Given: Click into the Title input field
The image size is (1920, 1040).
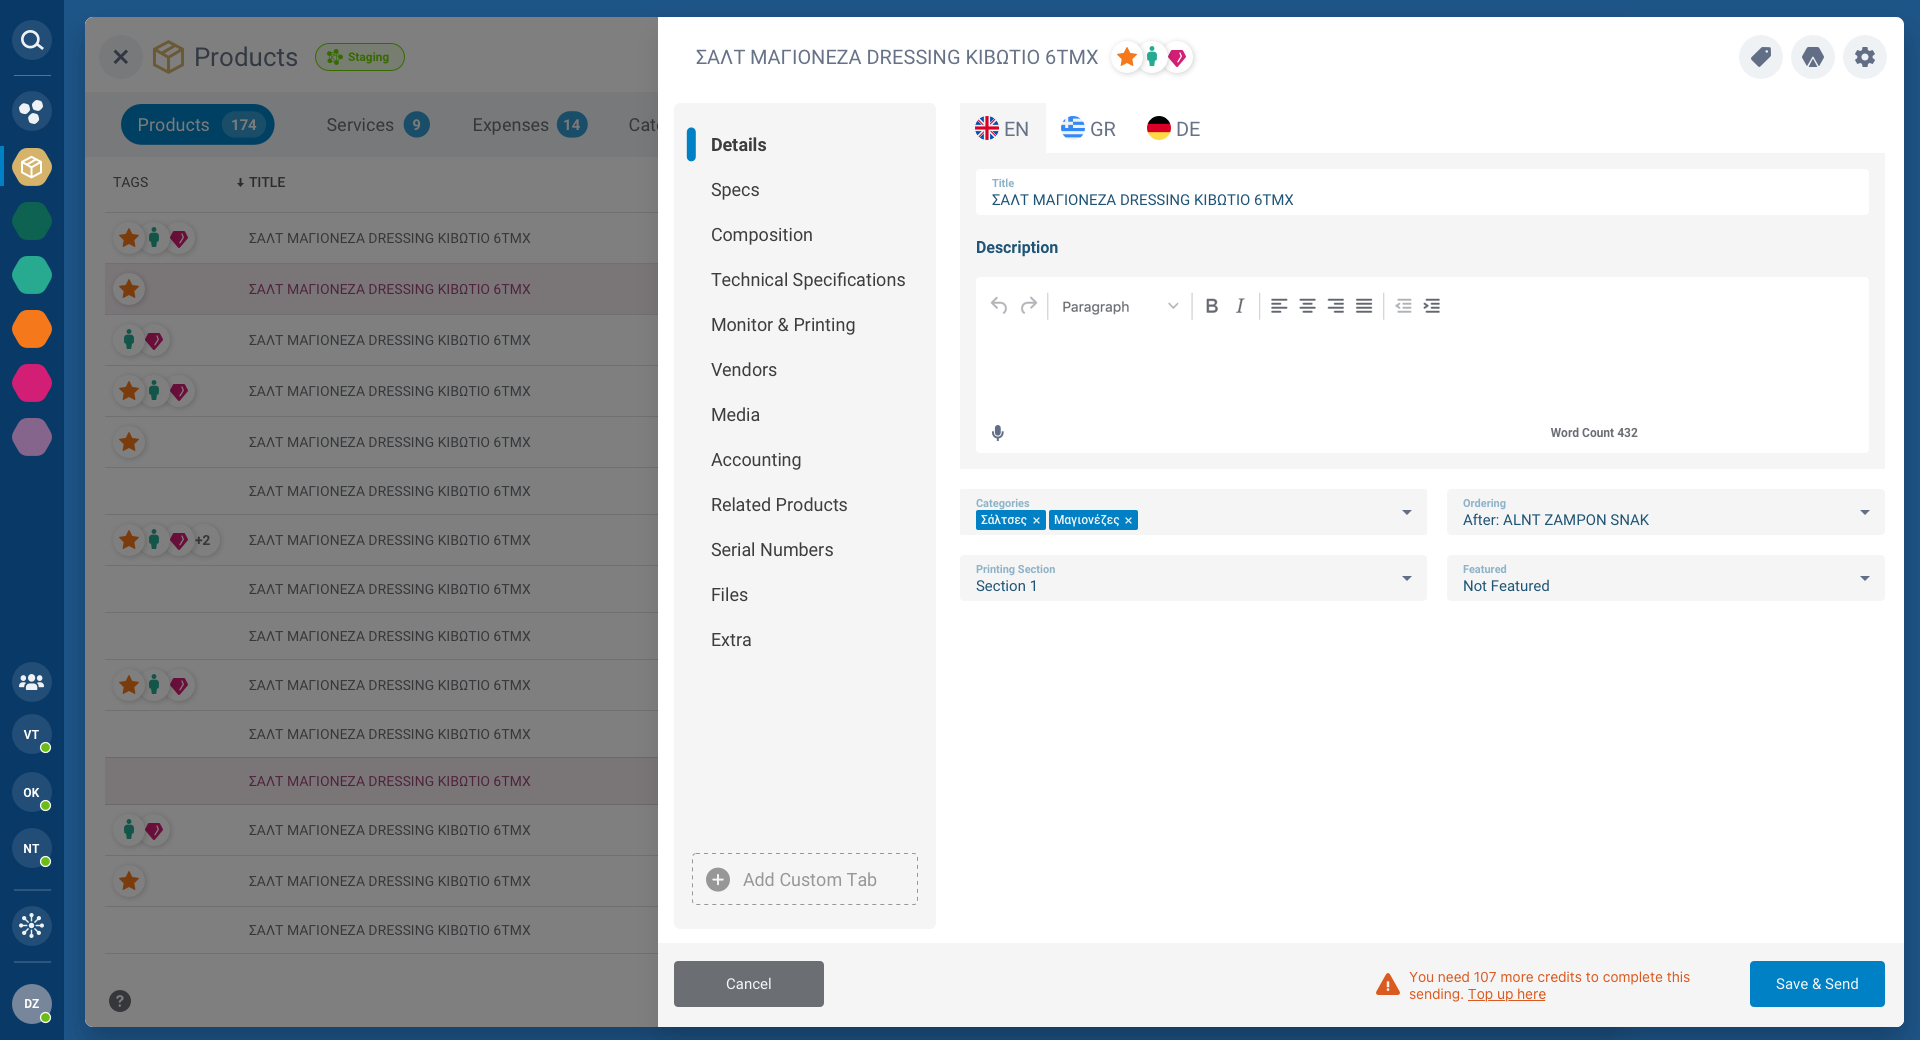Looking at the screenshot, I should click(1421, 200).
